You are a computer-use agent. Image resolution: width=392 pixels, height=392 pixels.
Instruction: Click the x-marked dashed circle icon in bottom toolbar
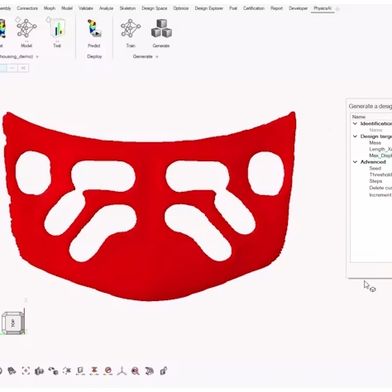(x=67, y=371)
